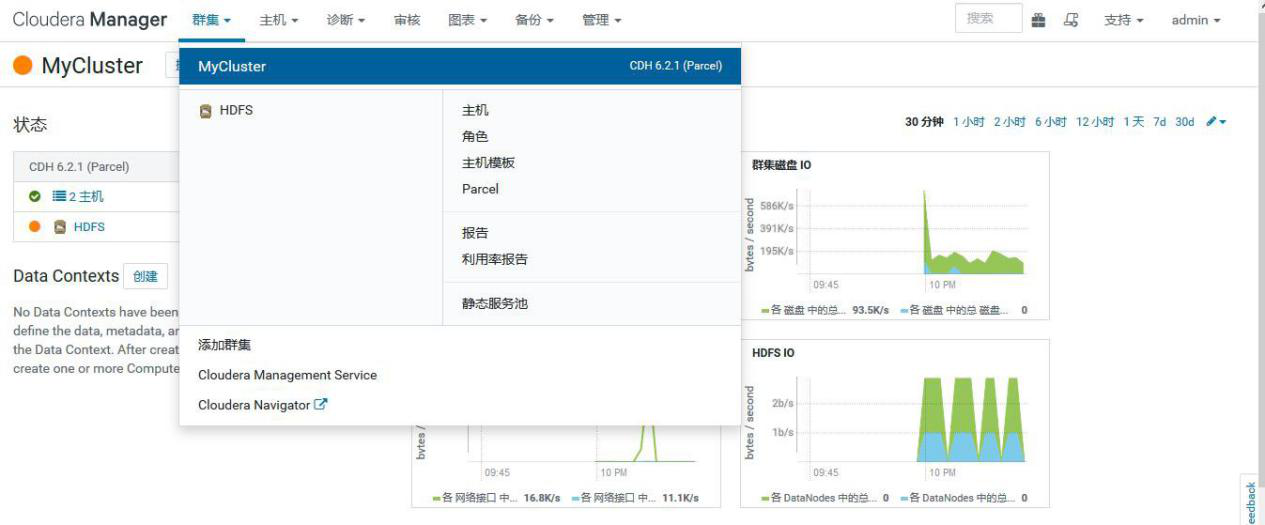The height and width of the screenshot is (525, 1265).
Task: Click the orange MyCluster health indicator in title
Action: point(22,66)
